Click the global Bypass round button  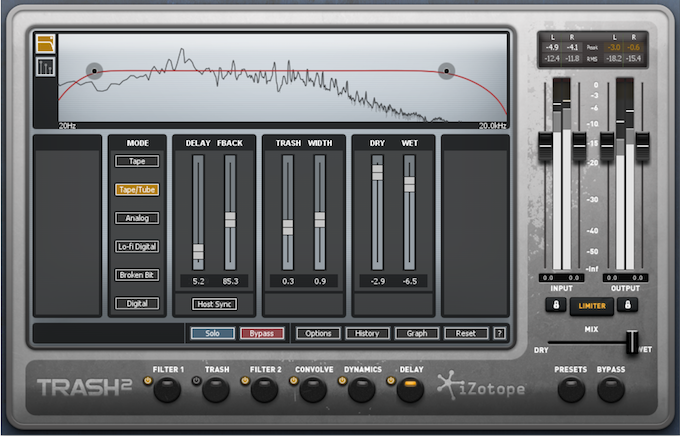(x=611, y=390)
